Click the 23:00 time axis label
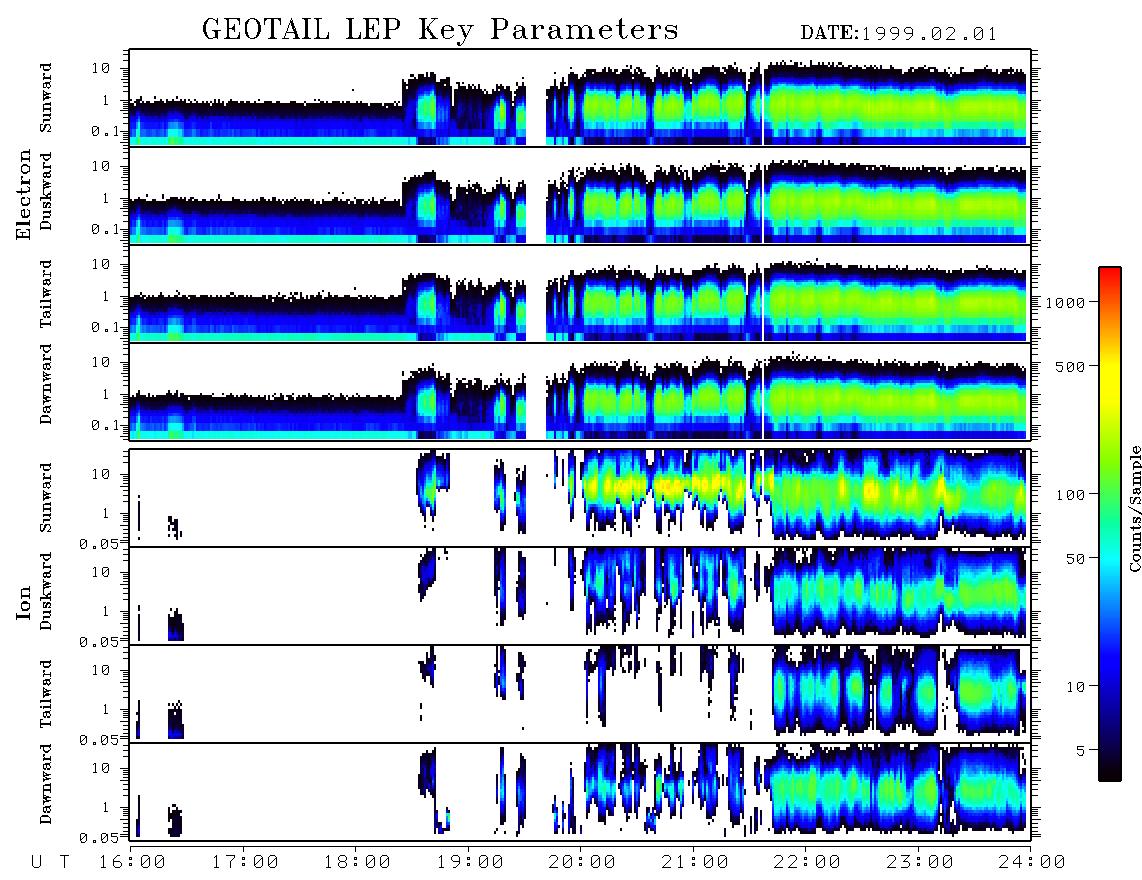This screenshot has width=1142, height=880. click(x=920, y=862)
